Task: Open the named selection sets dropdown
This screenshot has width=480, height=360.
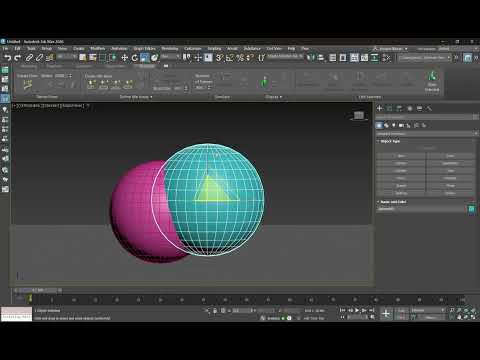Action: pyautogui.click(x=285, y=57)
